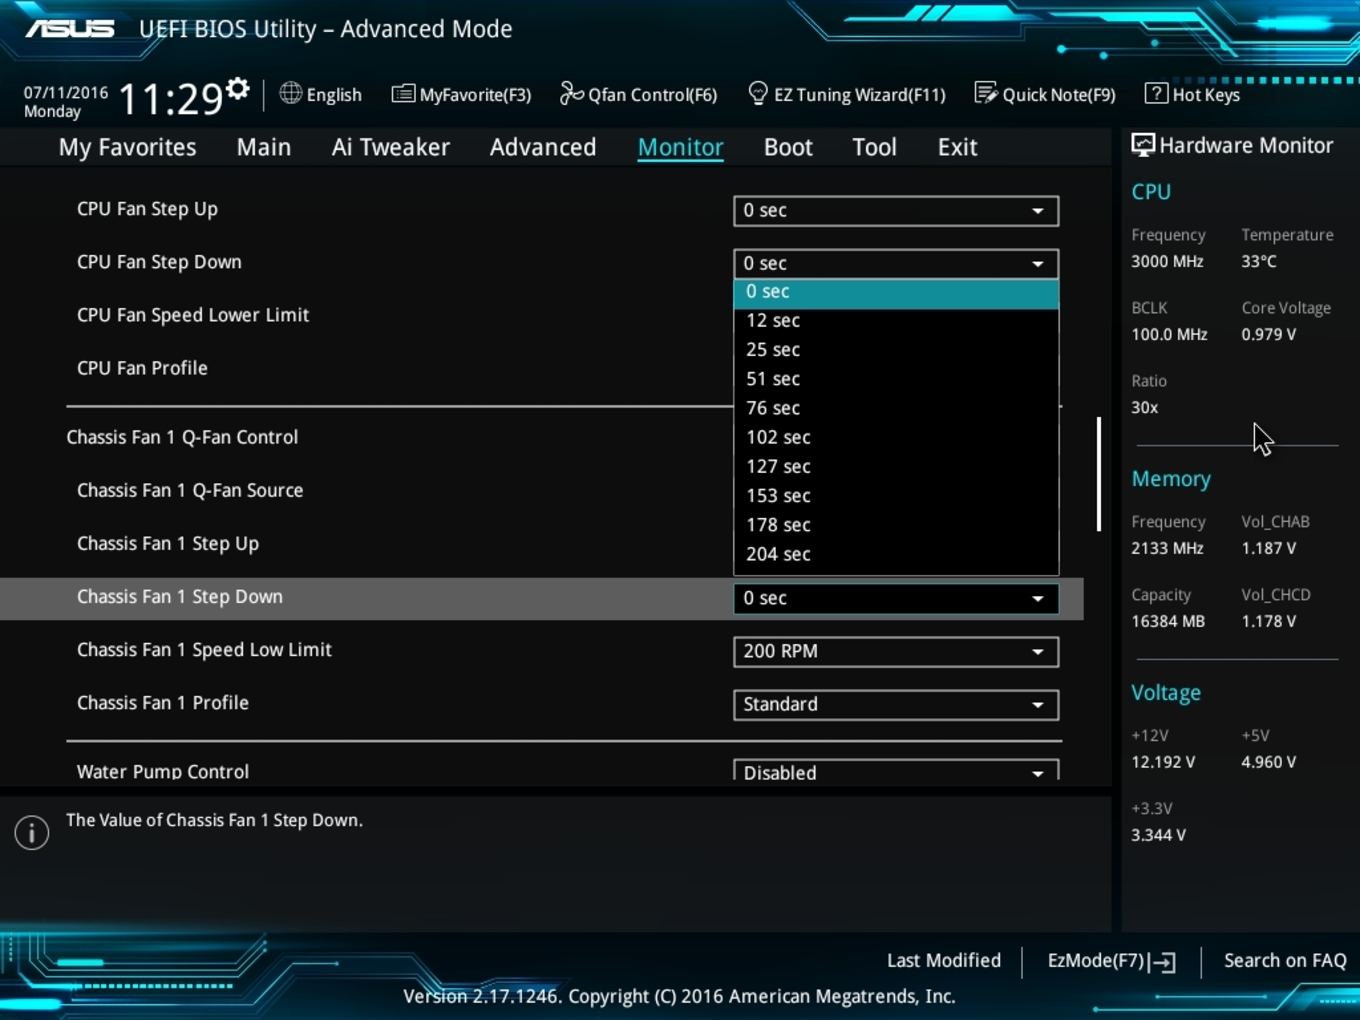Open the Ai Tweaker tab
Screen dimensions: 1360x1020
pos(390,147)
